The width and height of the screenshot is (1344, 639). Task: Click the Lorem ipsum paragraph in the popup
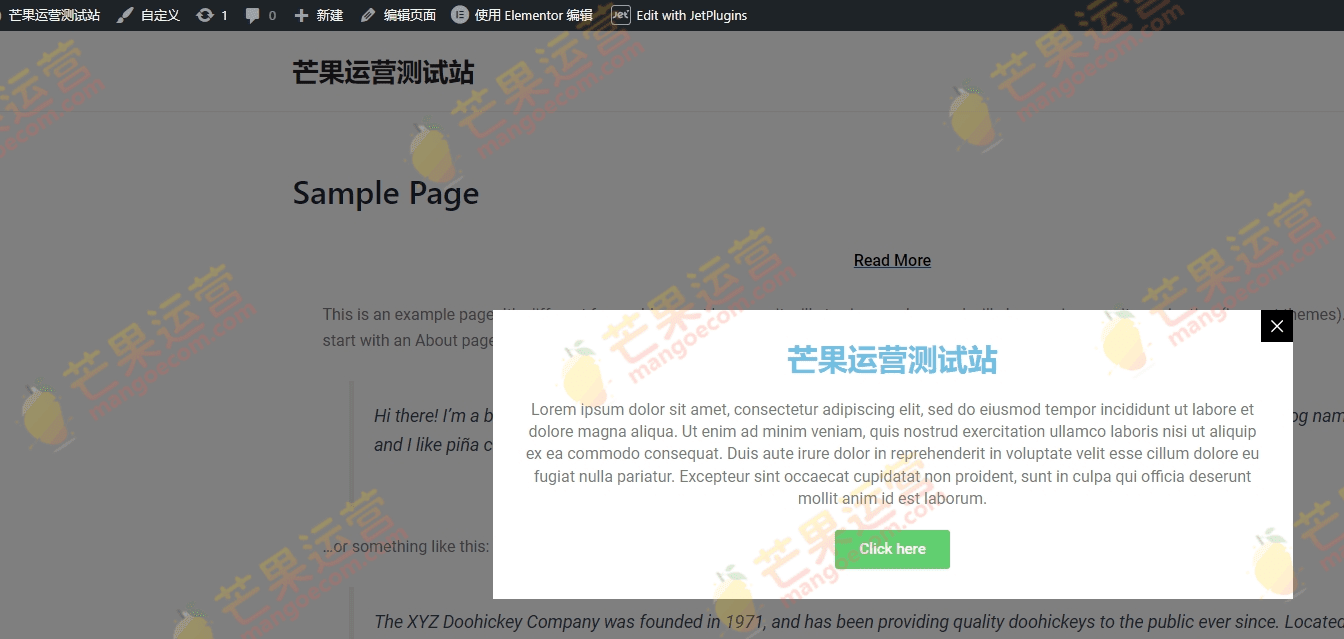892,454
